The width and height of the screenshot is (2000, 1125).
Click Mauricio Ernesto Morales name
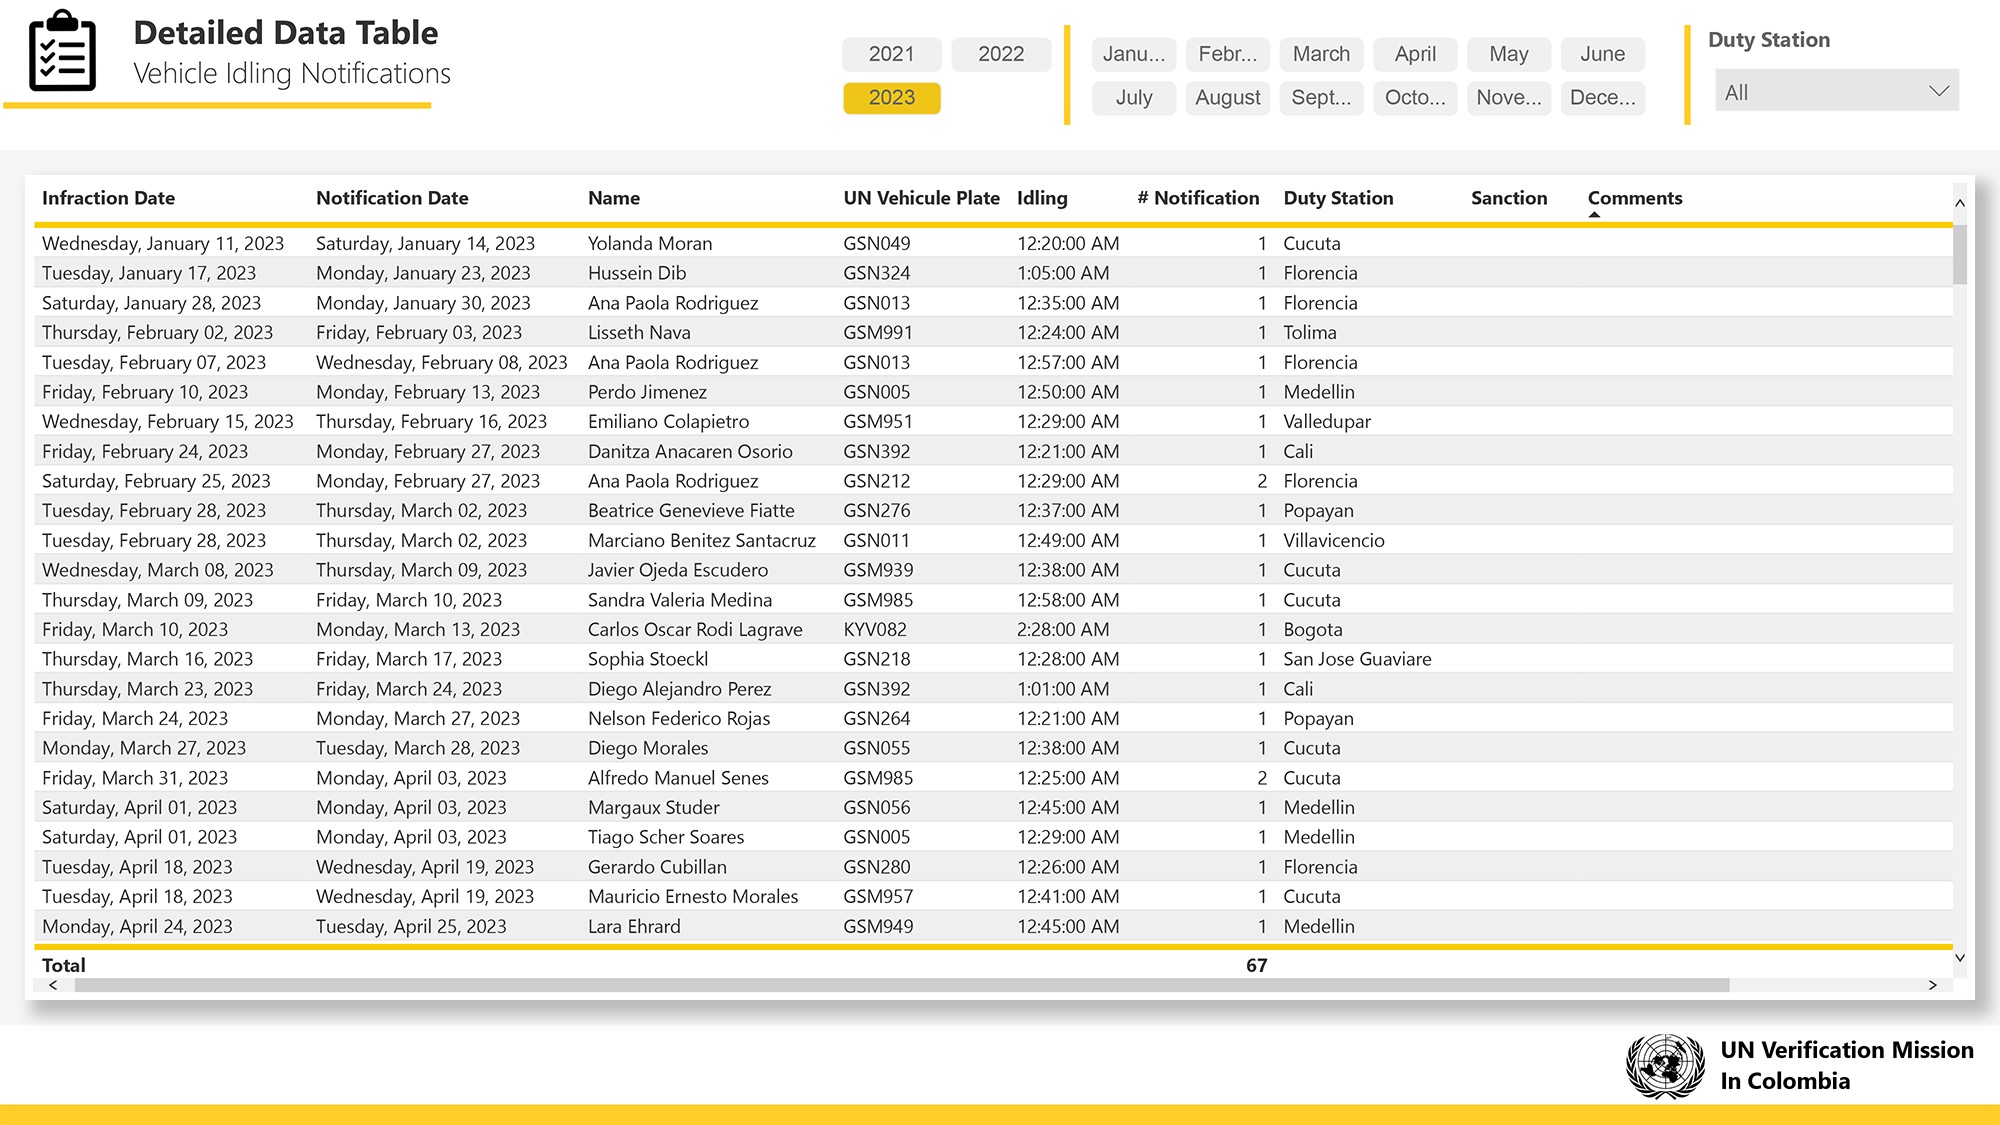[x=693, y=897]
